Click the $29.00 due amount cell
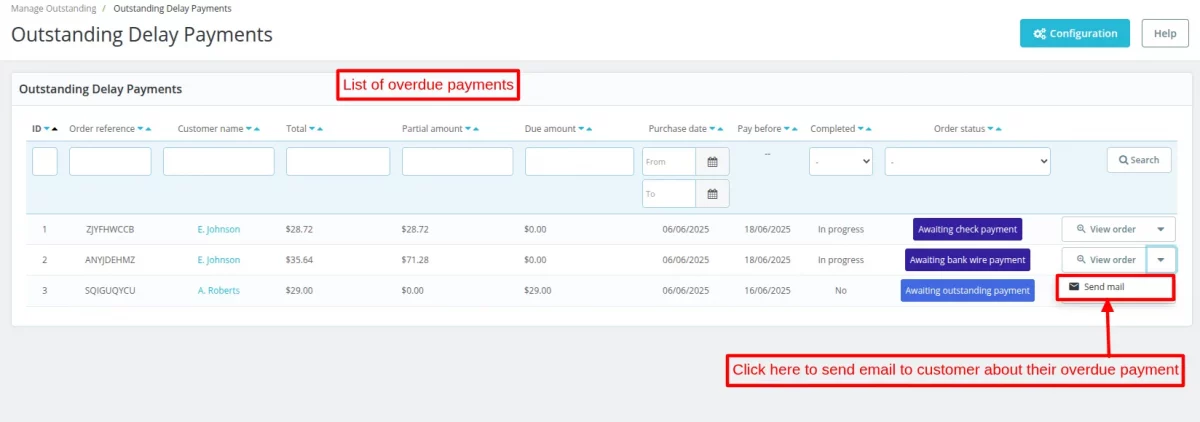 tap(538, 291)
